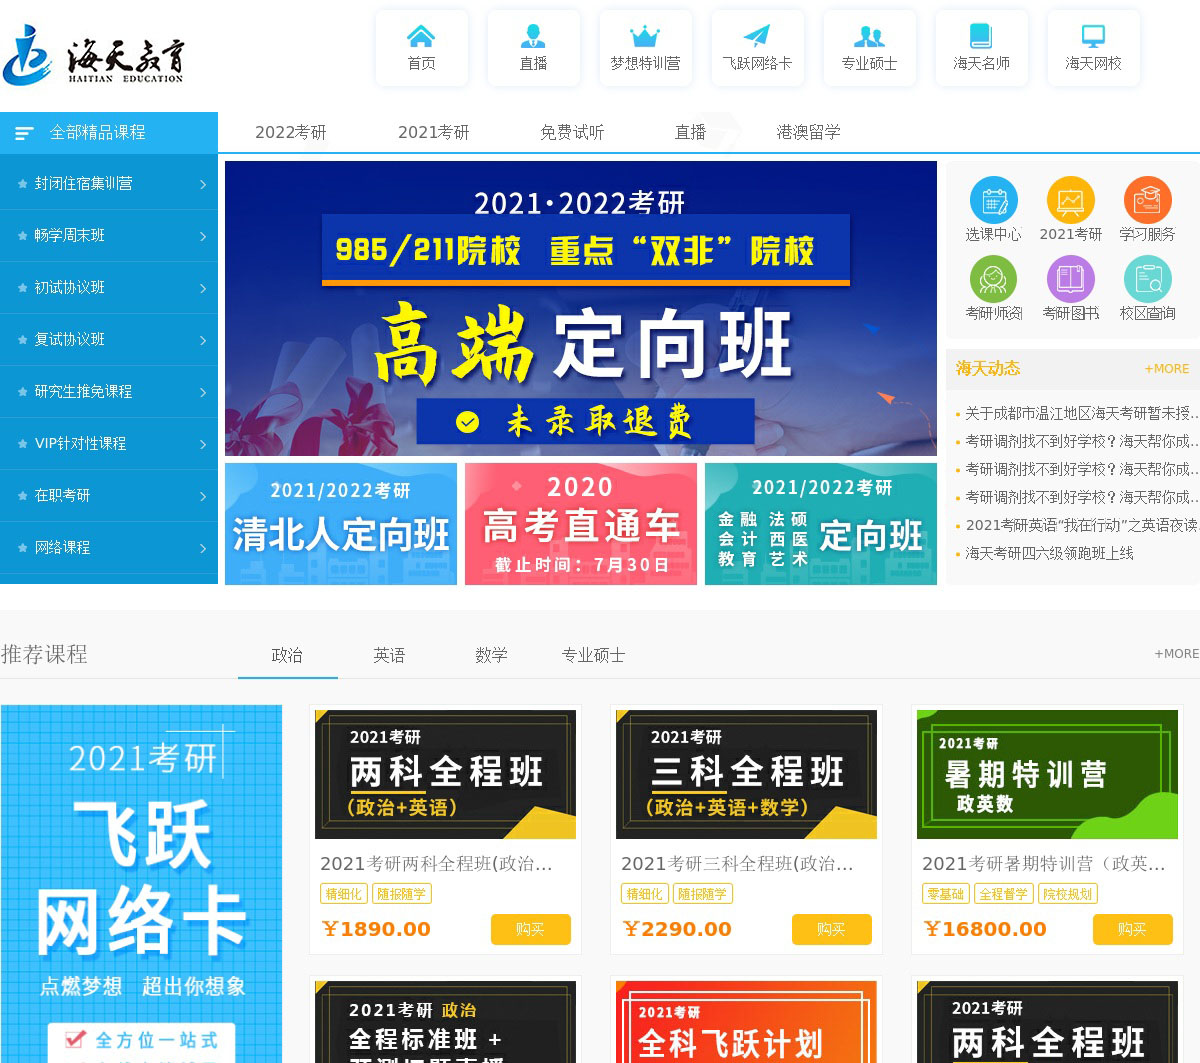
Task: Click the 全部精品课程 menu icon
Action: 25,133
